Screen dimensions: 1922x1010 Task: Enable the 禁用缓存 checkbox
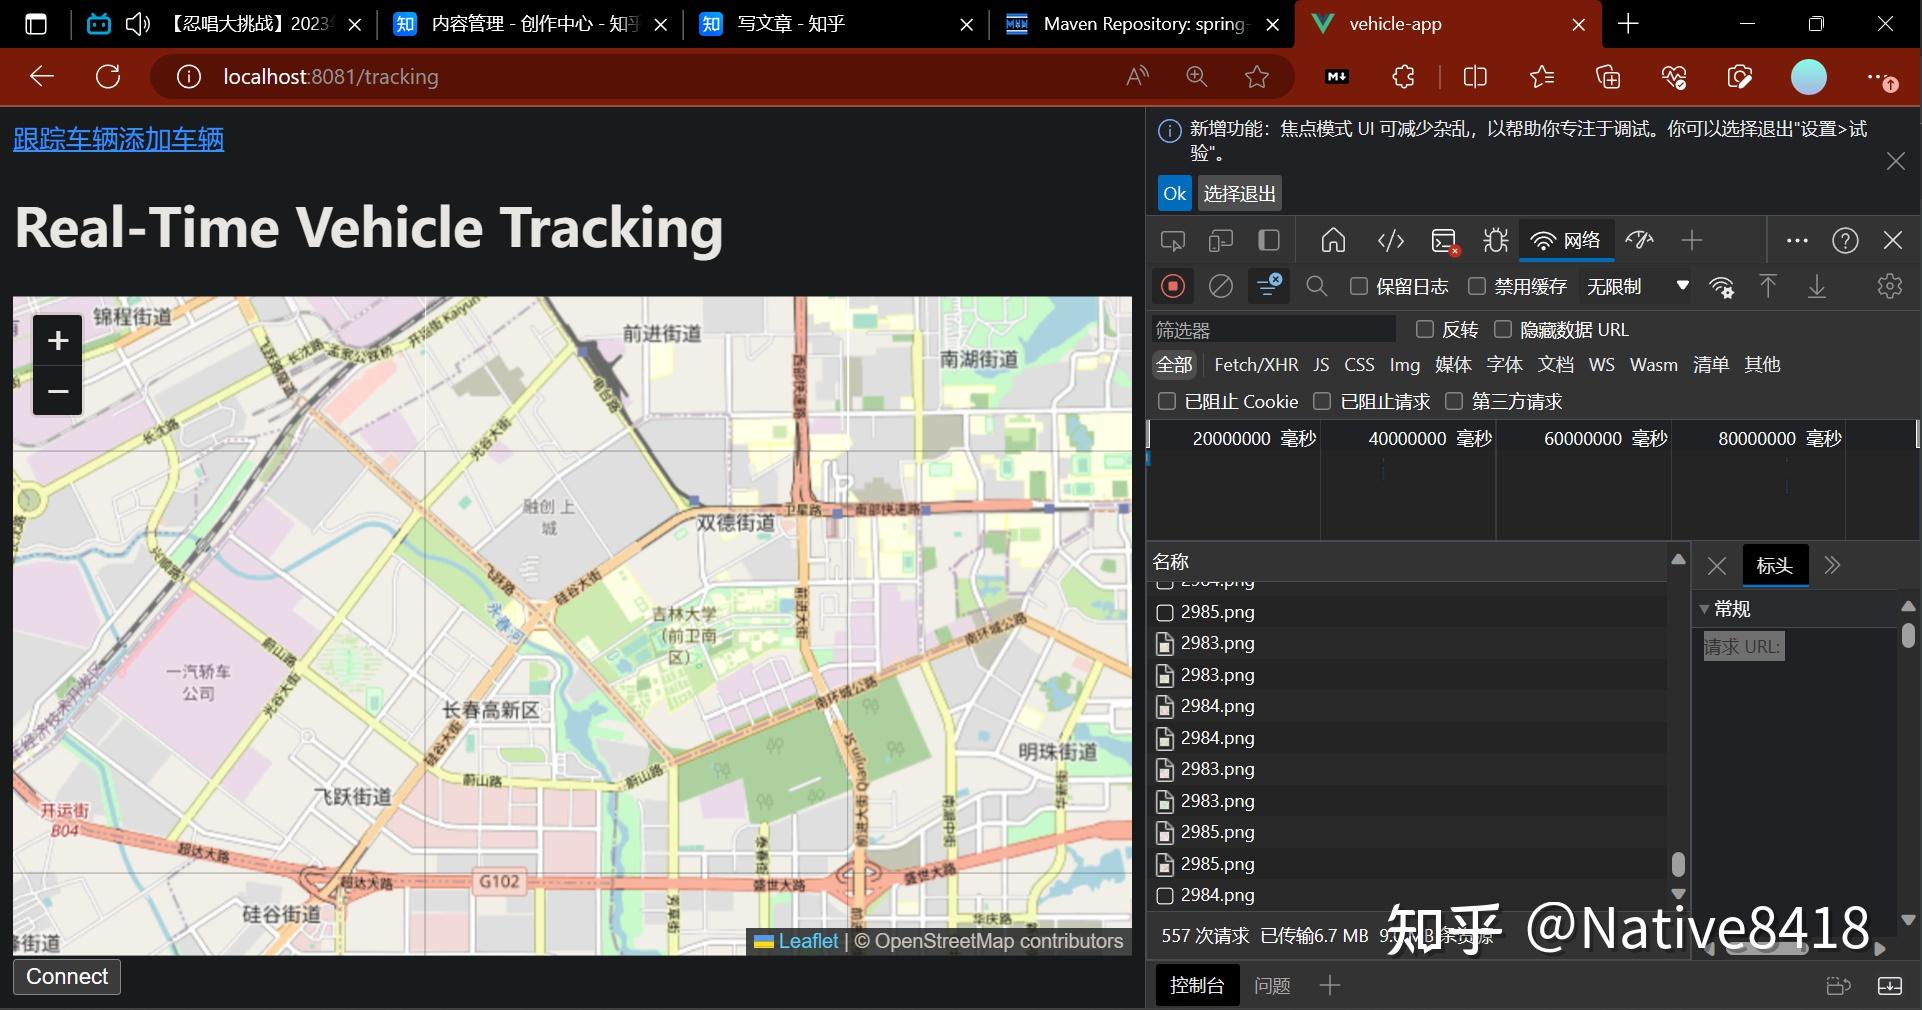(x=1477, y=287)
